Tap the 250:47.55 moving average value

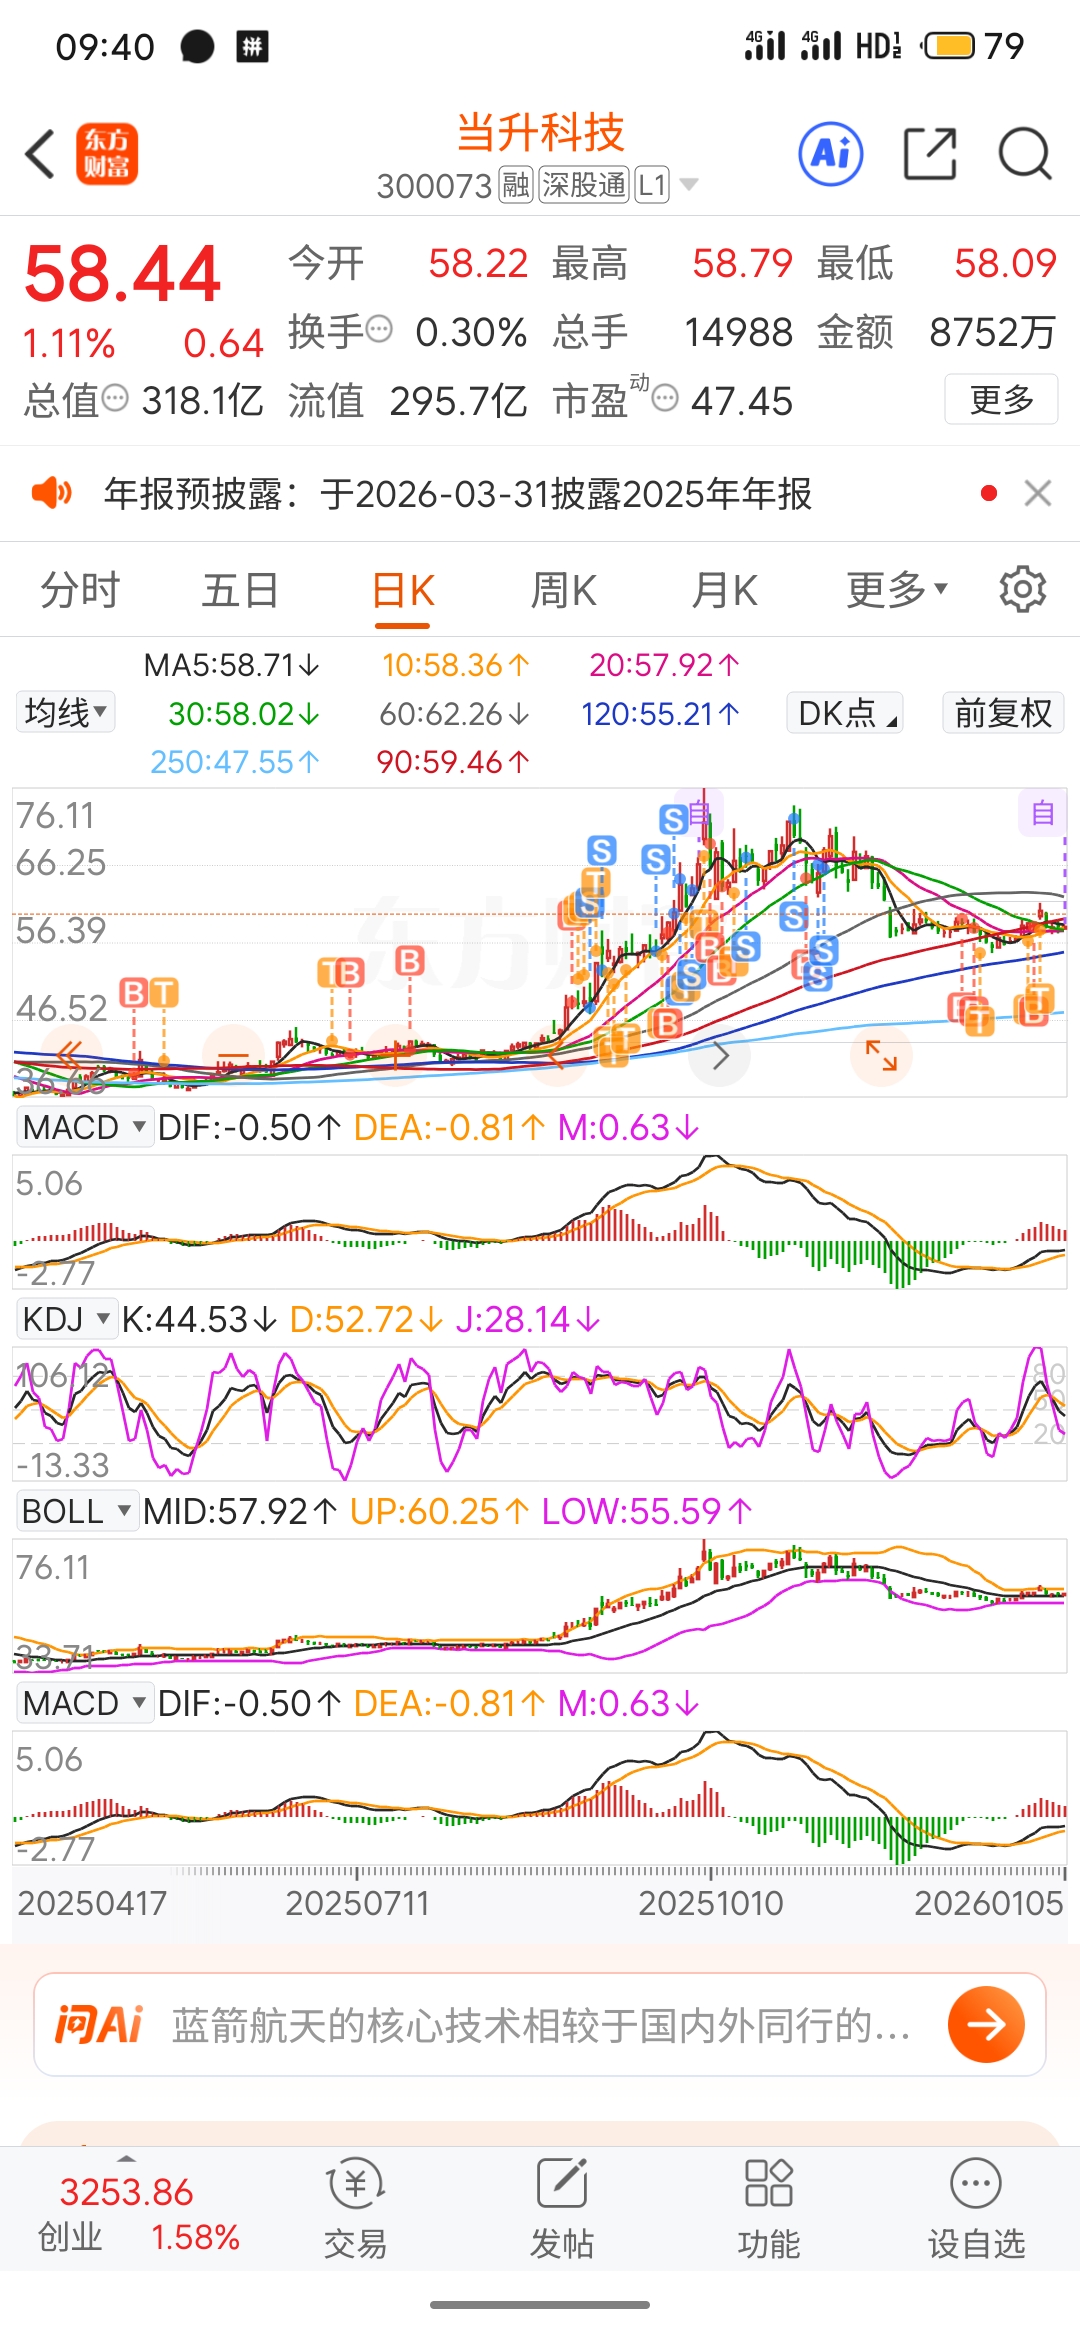(x=235, y=762)
